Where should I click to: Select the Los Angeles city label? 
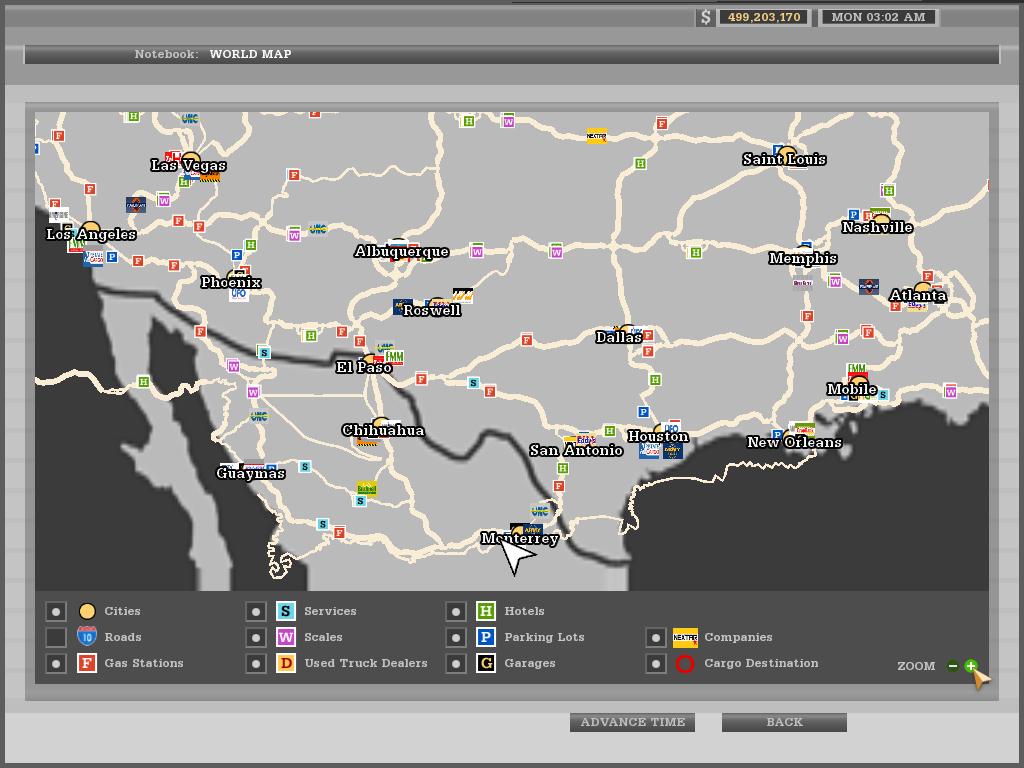(91, 234)
